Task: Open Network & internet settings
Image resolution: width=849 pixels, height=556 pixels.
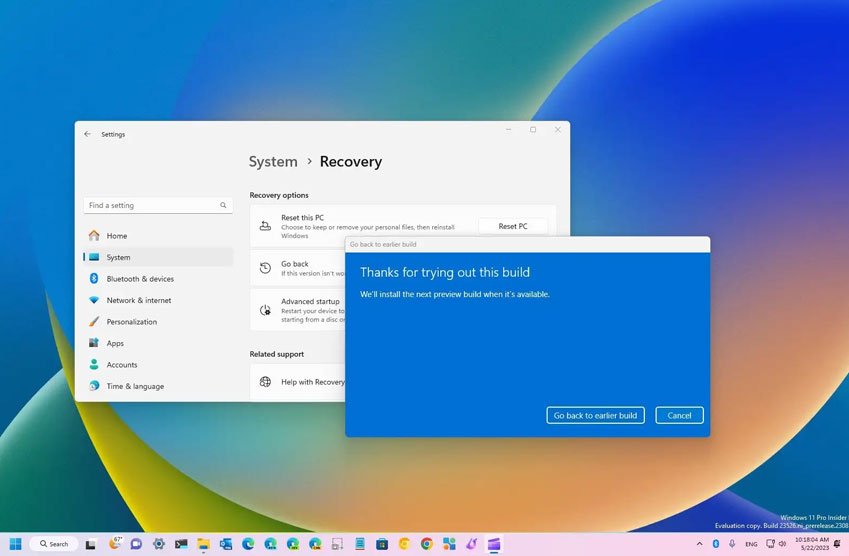Action: tap(138, 300)
